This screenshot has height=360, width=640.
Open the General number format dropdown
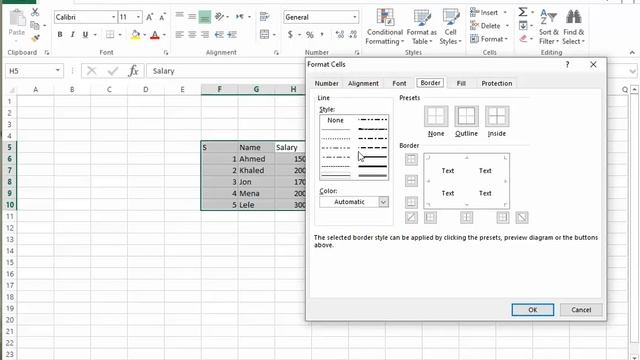(x=355, y=17)
